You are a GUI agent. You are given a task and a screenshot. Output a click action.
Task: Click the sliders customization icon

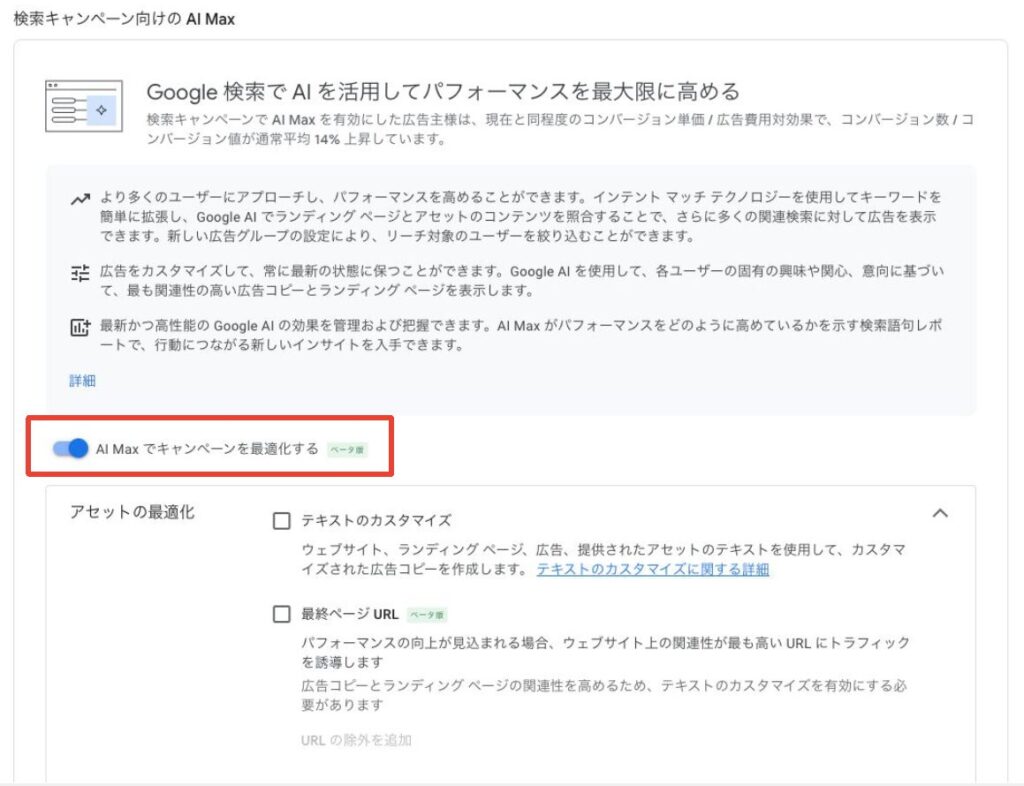pyautogui.click(x=80, y=273)
